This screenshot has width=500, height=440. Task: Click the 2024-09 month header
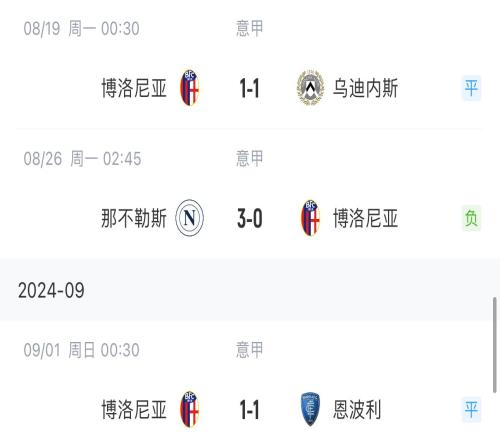(x=51, y=290)
